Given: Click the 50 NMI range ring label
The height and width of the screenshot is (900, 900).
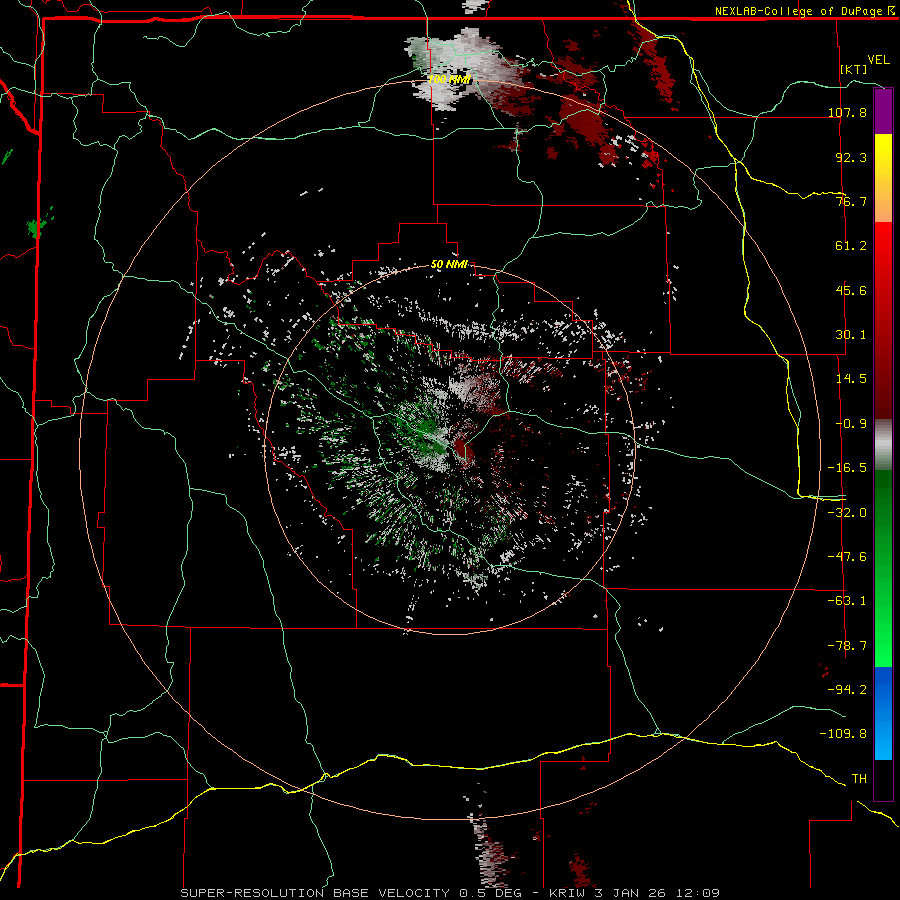Looking at the screenshot, I should pos(449,264).
